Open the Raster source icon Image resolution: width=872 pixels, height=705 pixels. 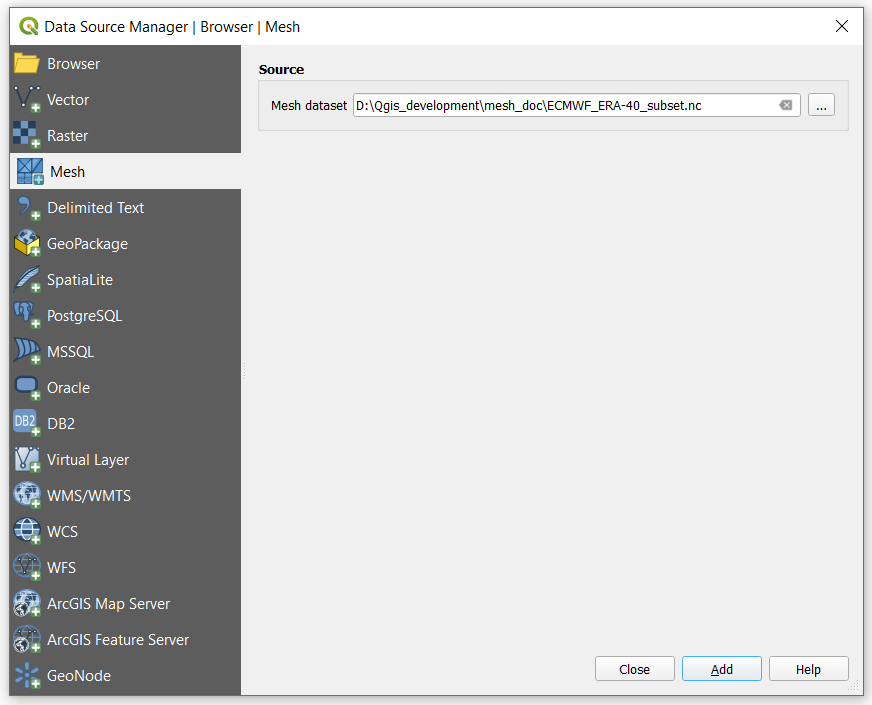click(x=27, y=136)
